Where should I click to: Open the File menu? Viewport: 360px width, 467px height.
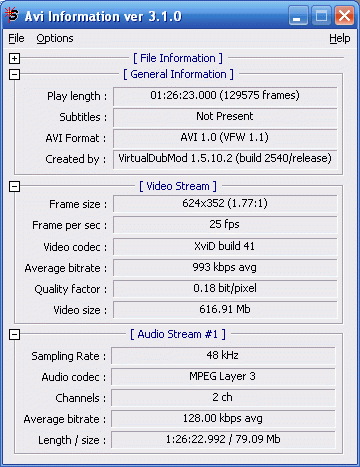[x=16, y=38]
